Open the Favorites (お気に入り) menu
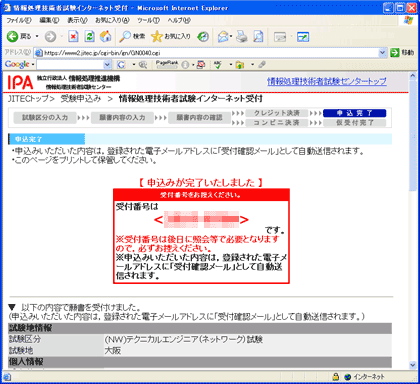 112,20
